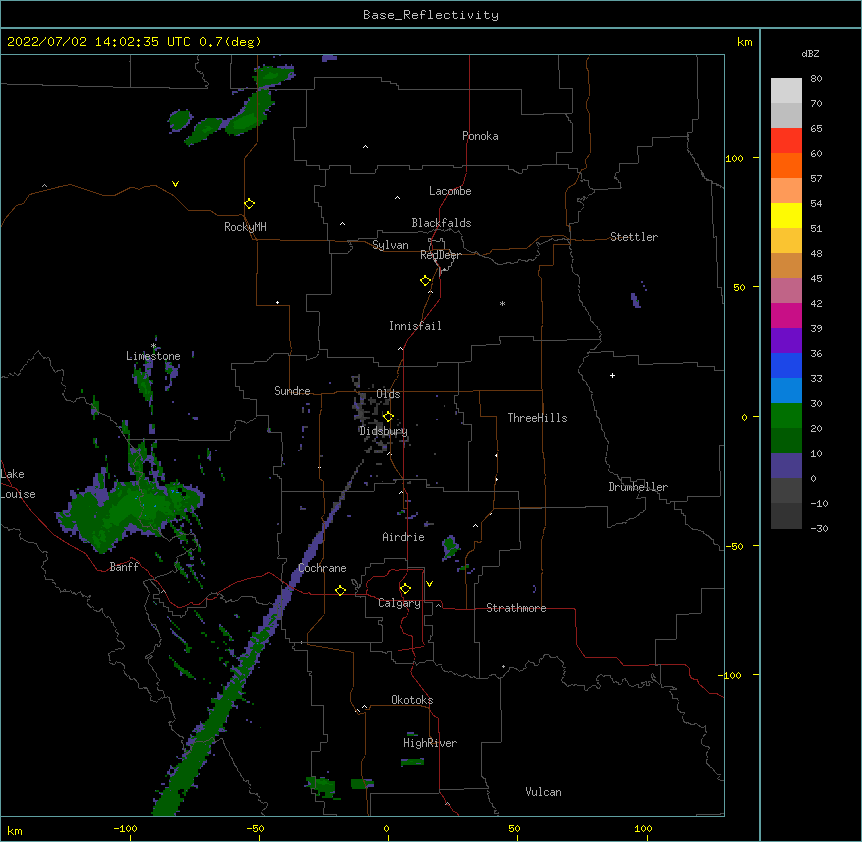Click the -30 value in dBZ legend
The height and width of the screenshot is (842, 862).
pos(819,528)
